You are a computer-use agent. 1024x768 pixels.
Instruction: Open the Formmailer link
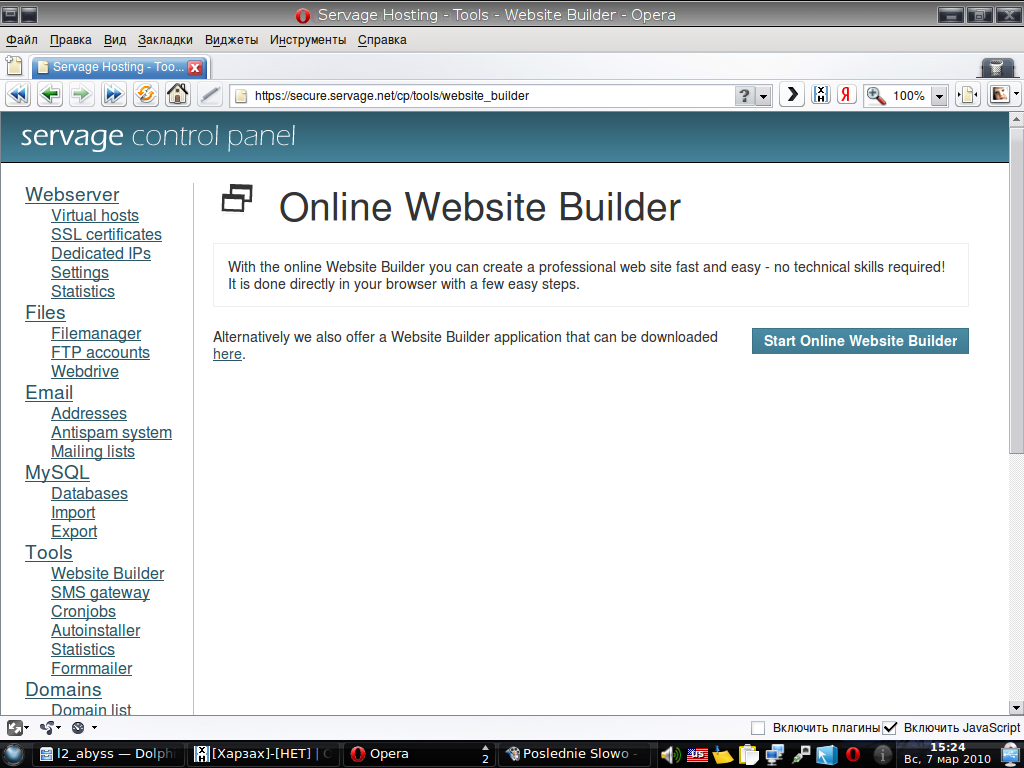92,669
